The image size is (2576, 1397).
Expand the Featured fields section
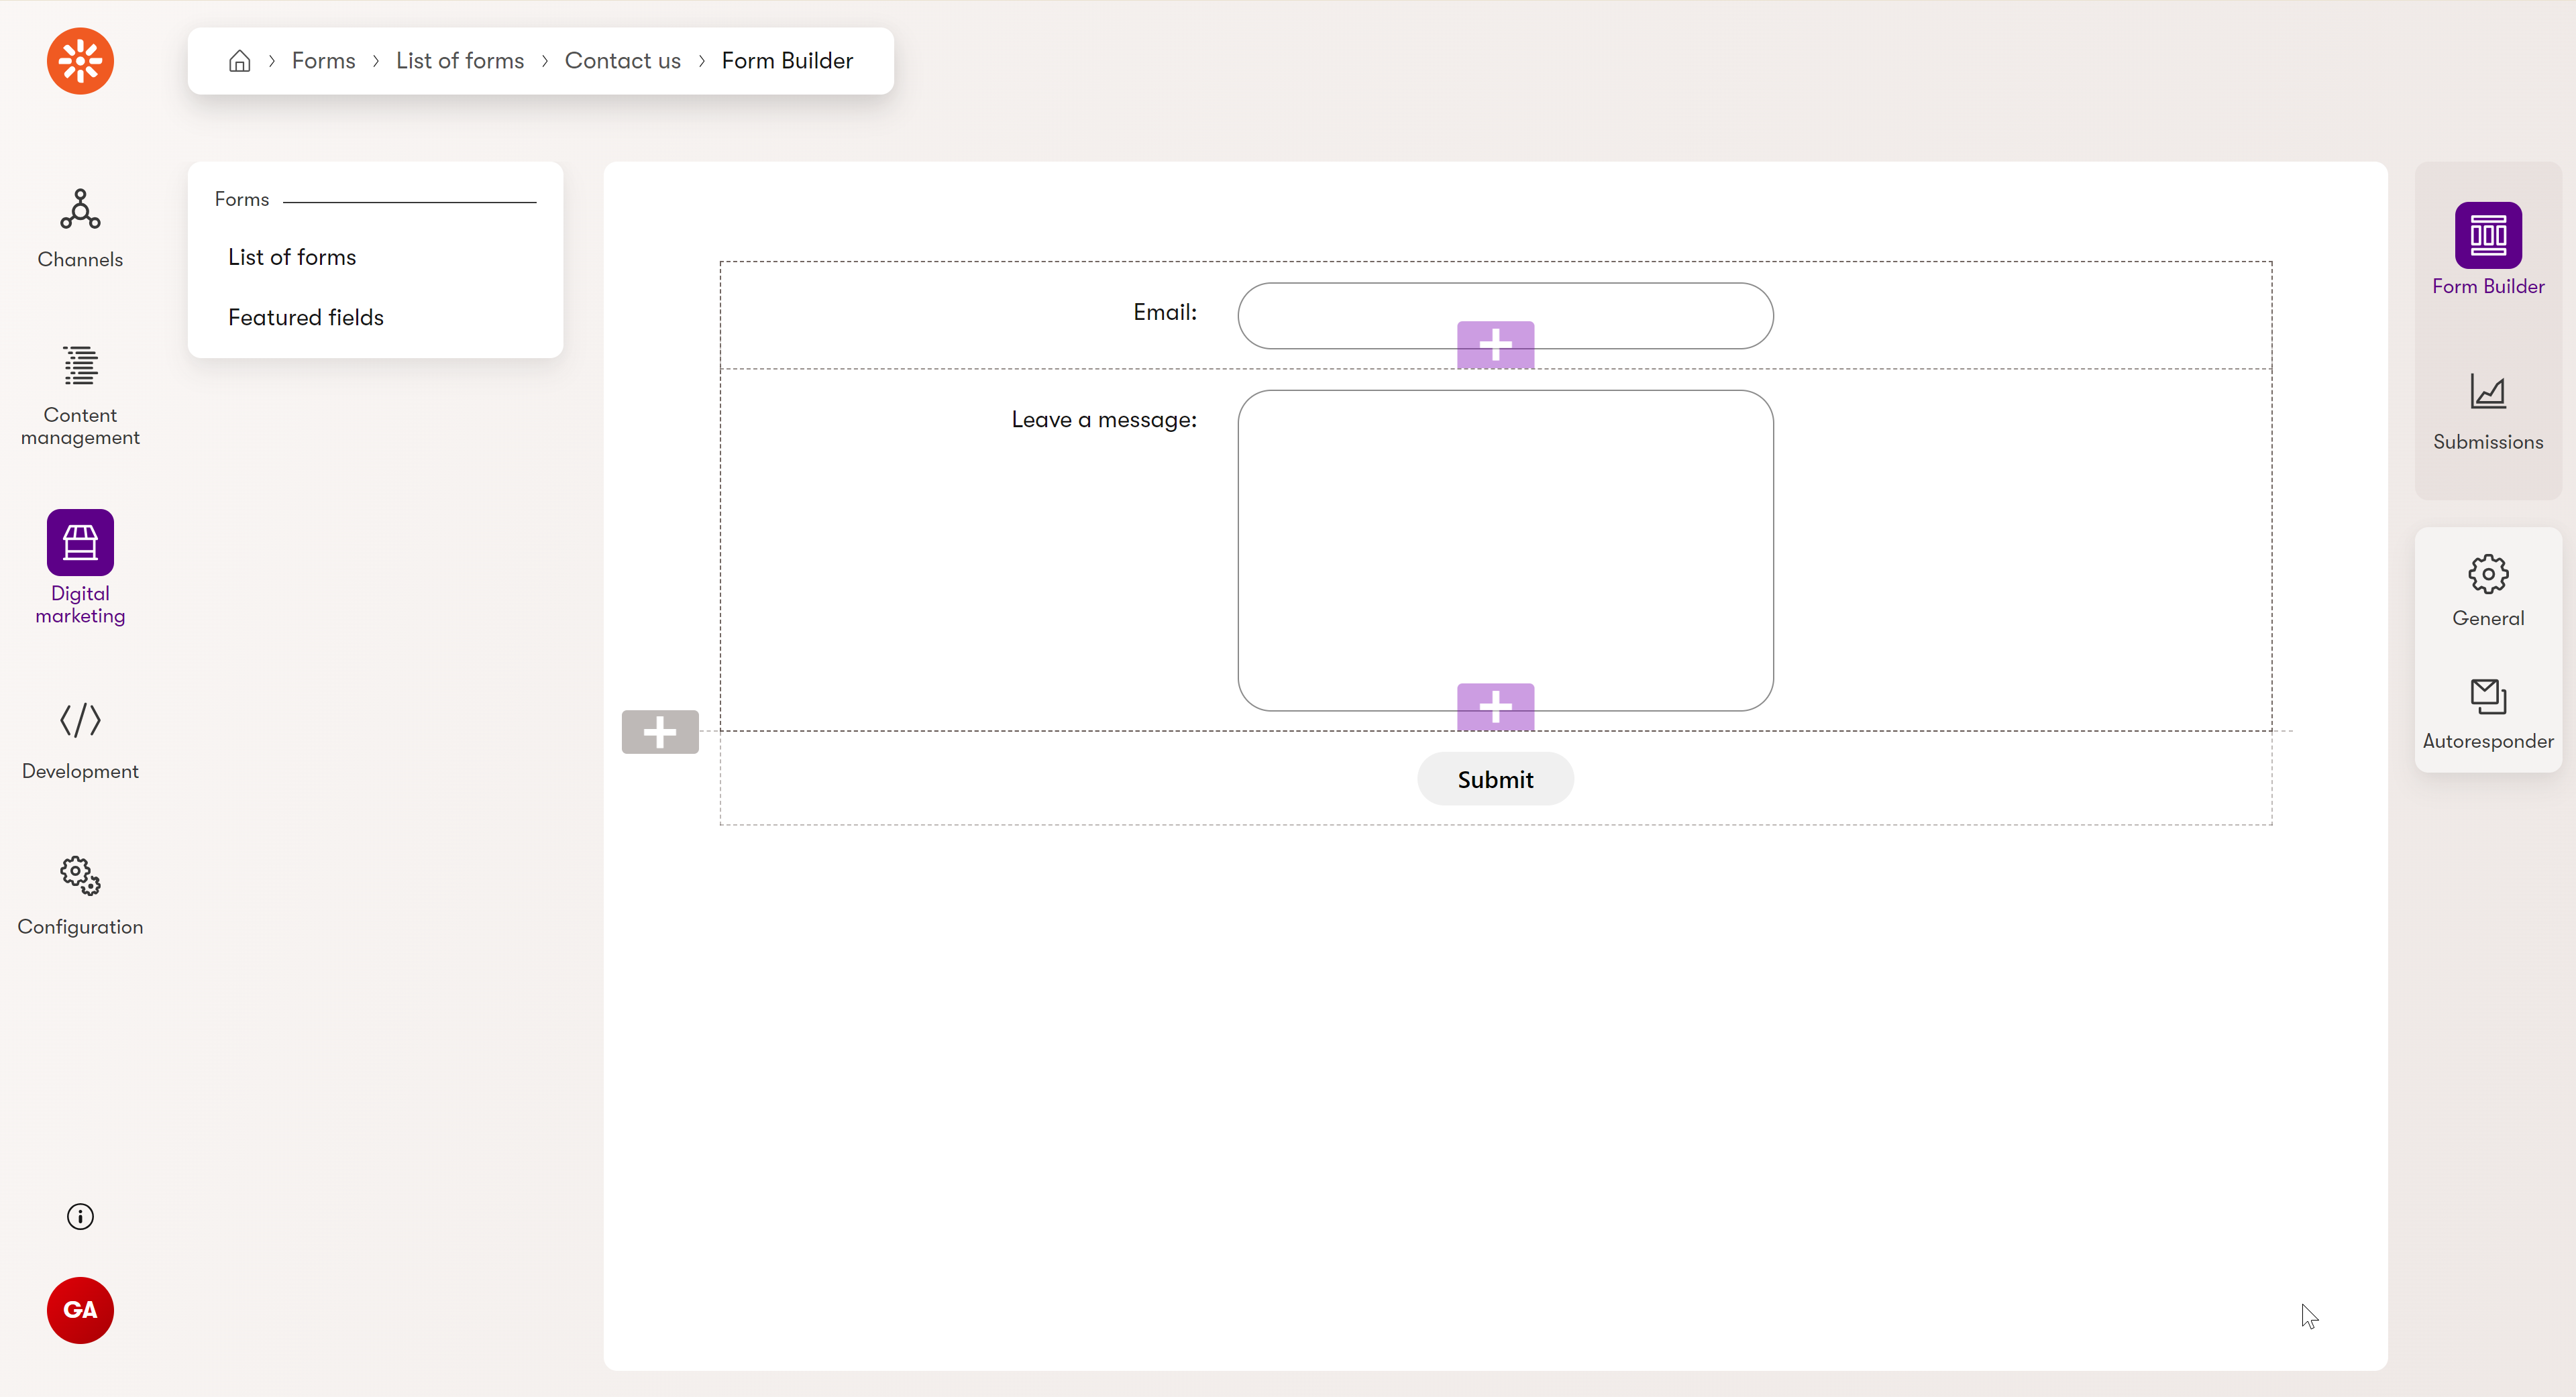click(x=307, y=317)
